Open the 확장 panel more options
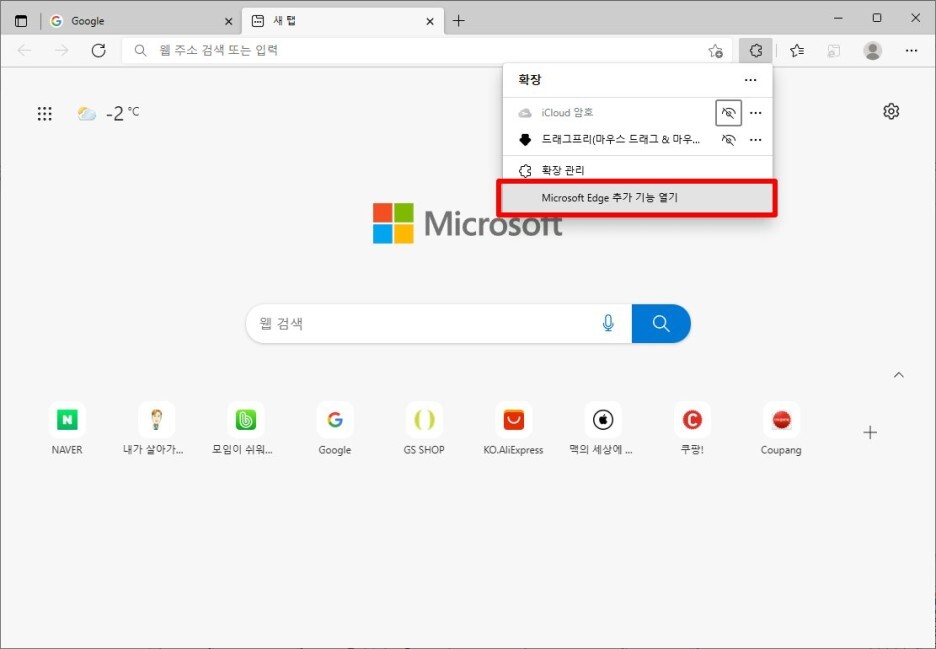936x649 pixels. (750, 80)
